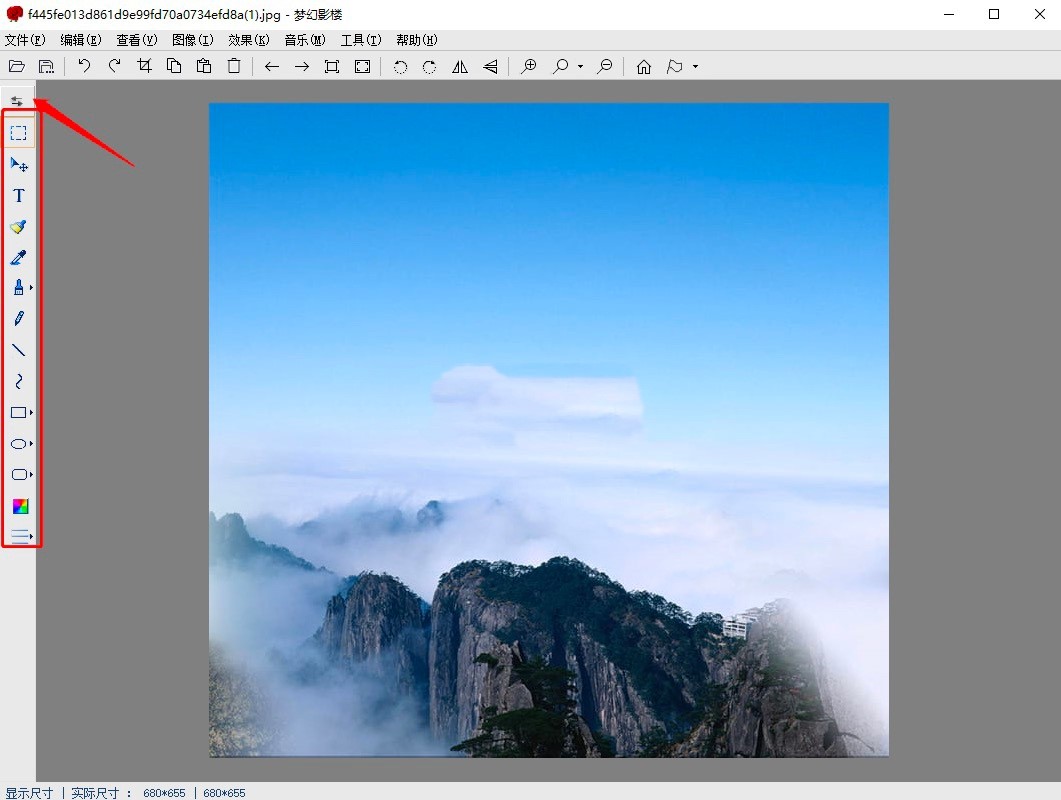Viewport: 1061px width, 800px height.
Task: Flip image horizontally
Action: coord(460,66)
